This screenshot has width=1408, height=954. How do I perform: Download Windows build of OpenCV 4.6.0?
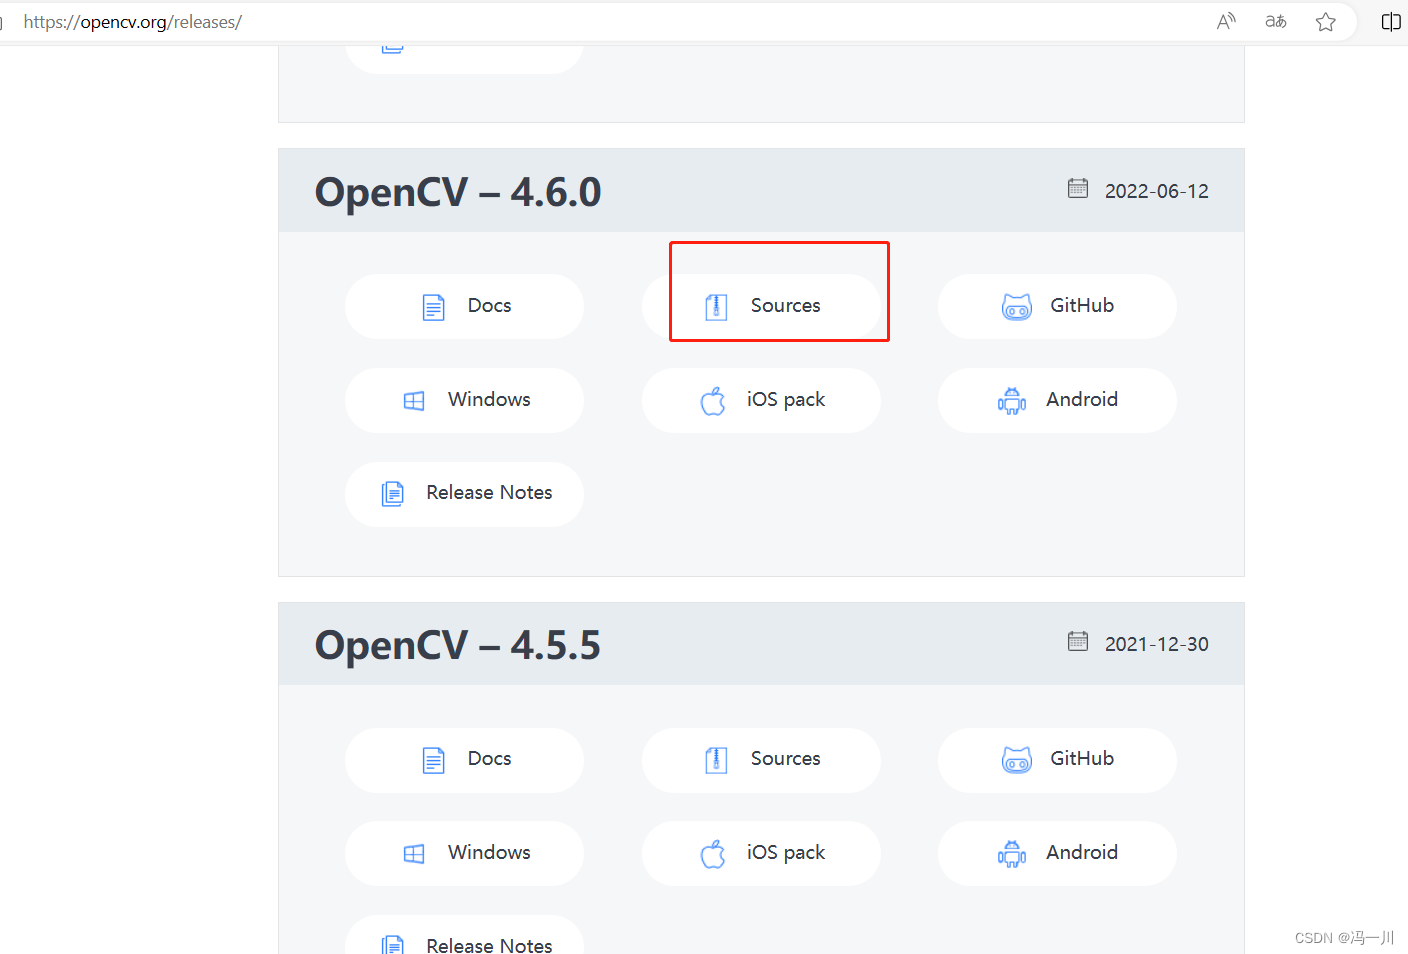click(464, 400)
